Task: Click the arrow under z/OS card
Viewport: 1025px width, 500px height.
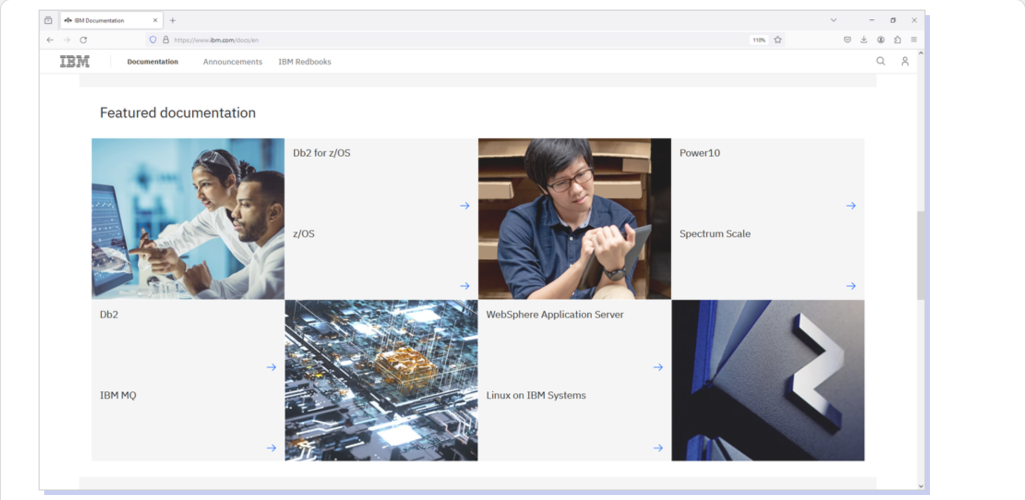Action: tap(465, 286)
